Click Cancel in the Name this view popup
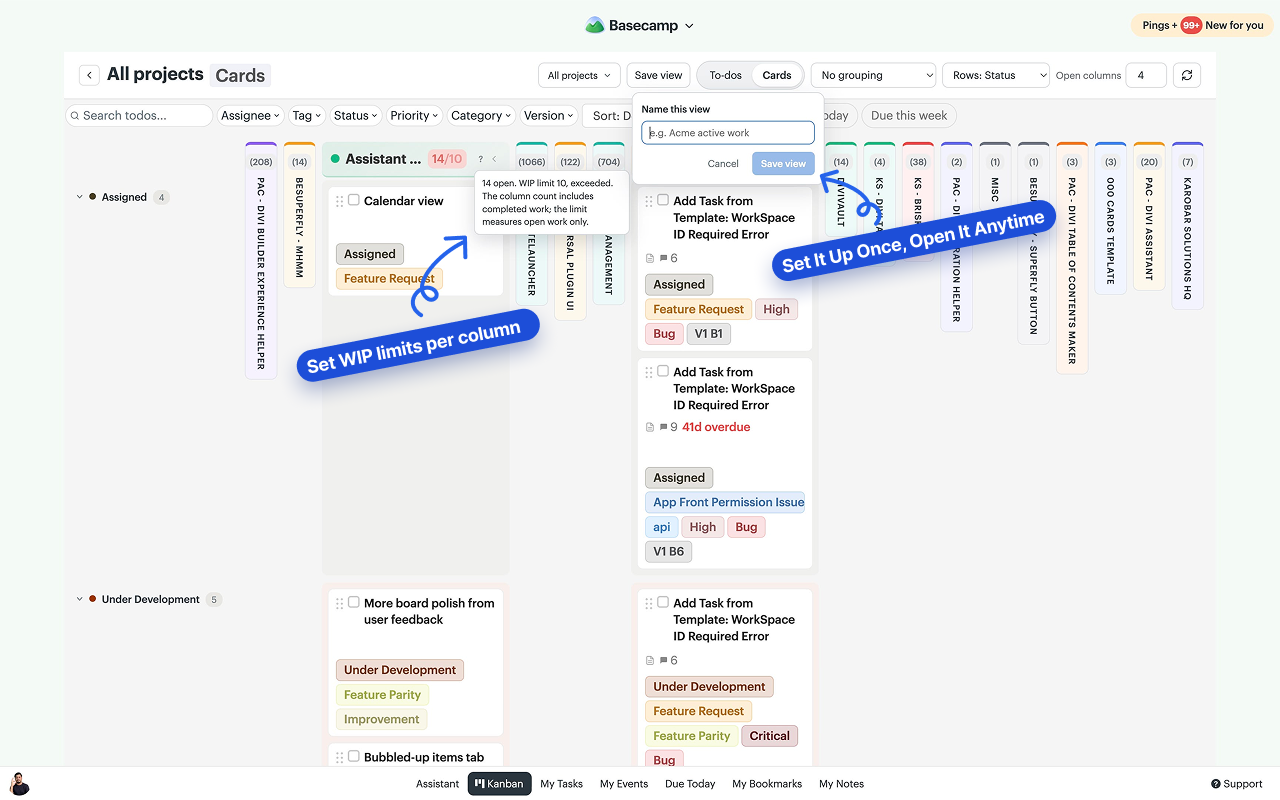The width and height of the screenshot is (1280, 800). pos(723,164)
